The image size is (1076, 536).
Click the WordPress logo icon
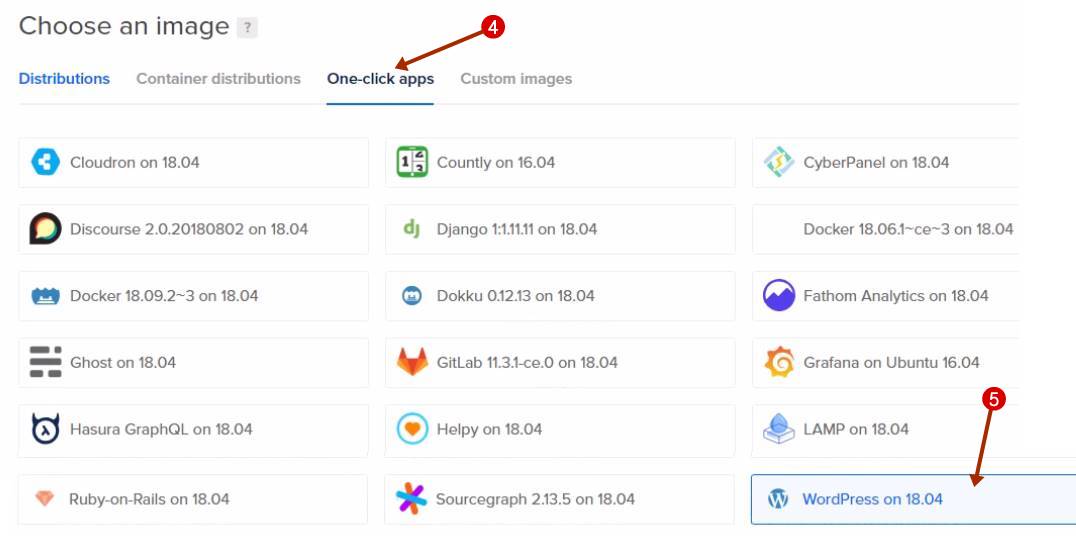tap(777, 498)
